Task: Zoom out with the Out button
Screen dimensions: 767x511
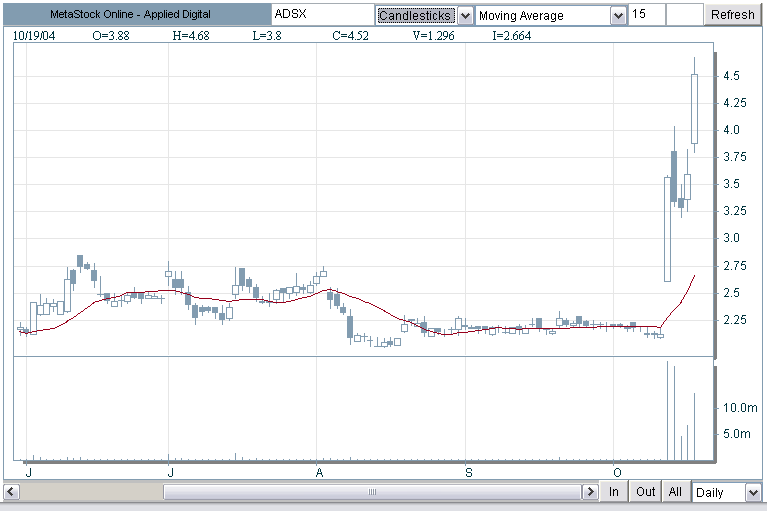Action: coord(645,491)
